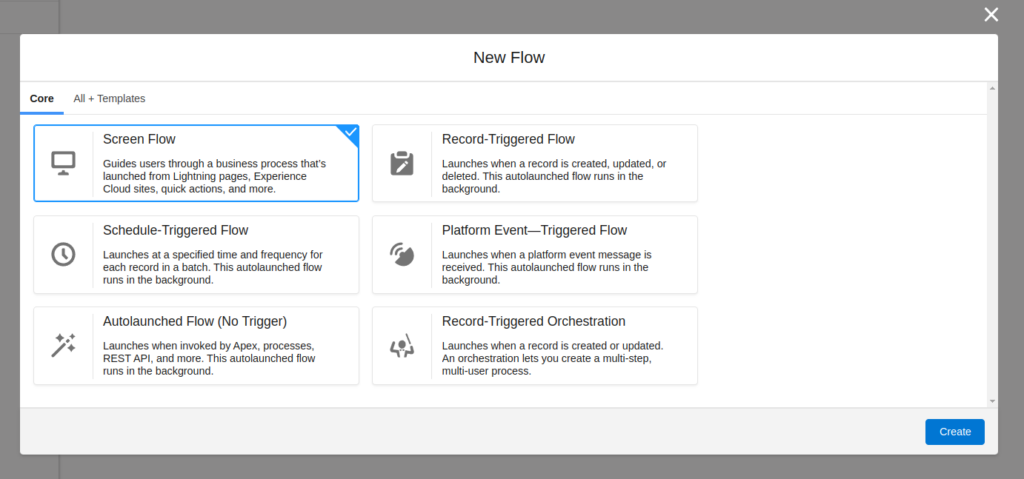1024x479 pixels.
Task: Choose Autolaunched Flow (No Trigger) title
Action: point(195,322)
